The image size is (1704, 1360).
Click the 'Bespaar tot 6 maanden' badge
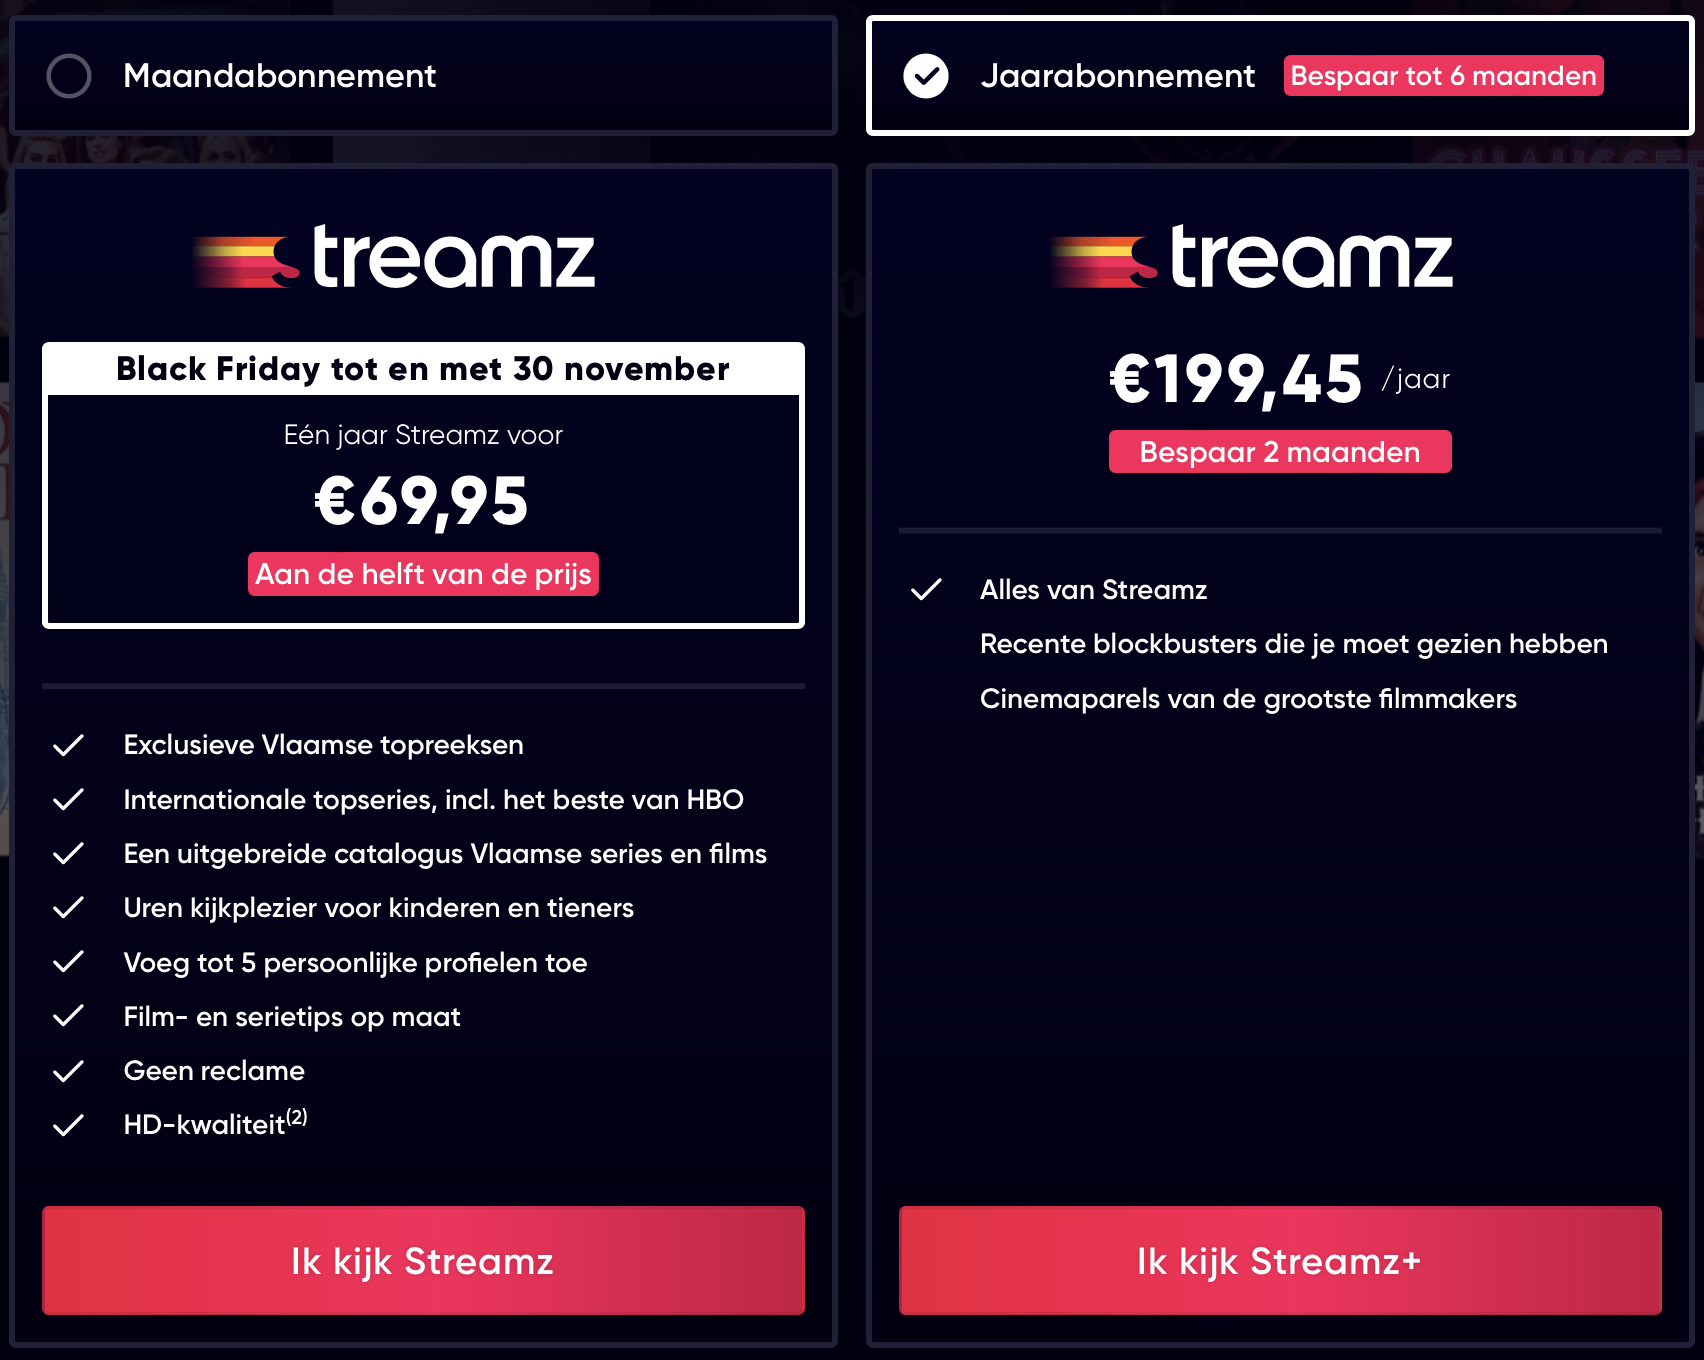[x=1443, y=76]
